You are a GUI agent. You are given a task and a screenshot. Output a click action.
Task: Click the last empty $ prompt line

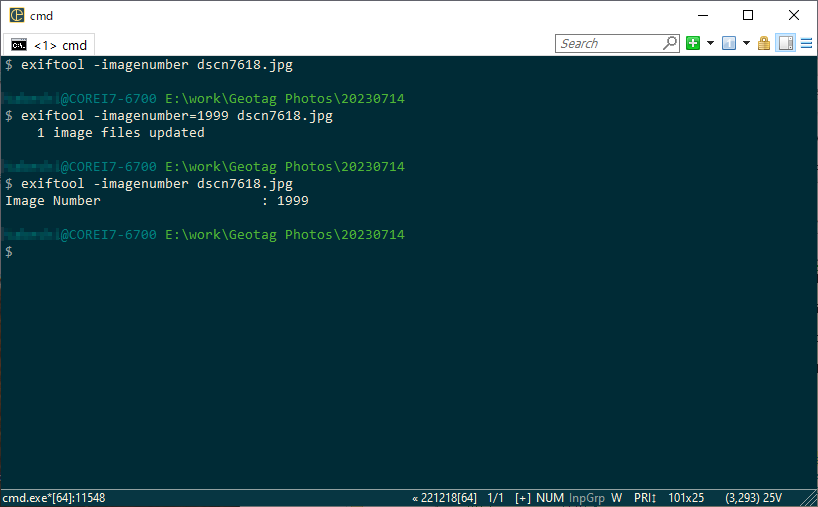pos(9,252)
